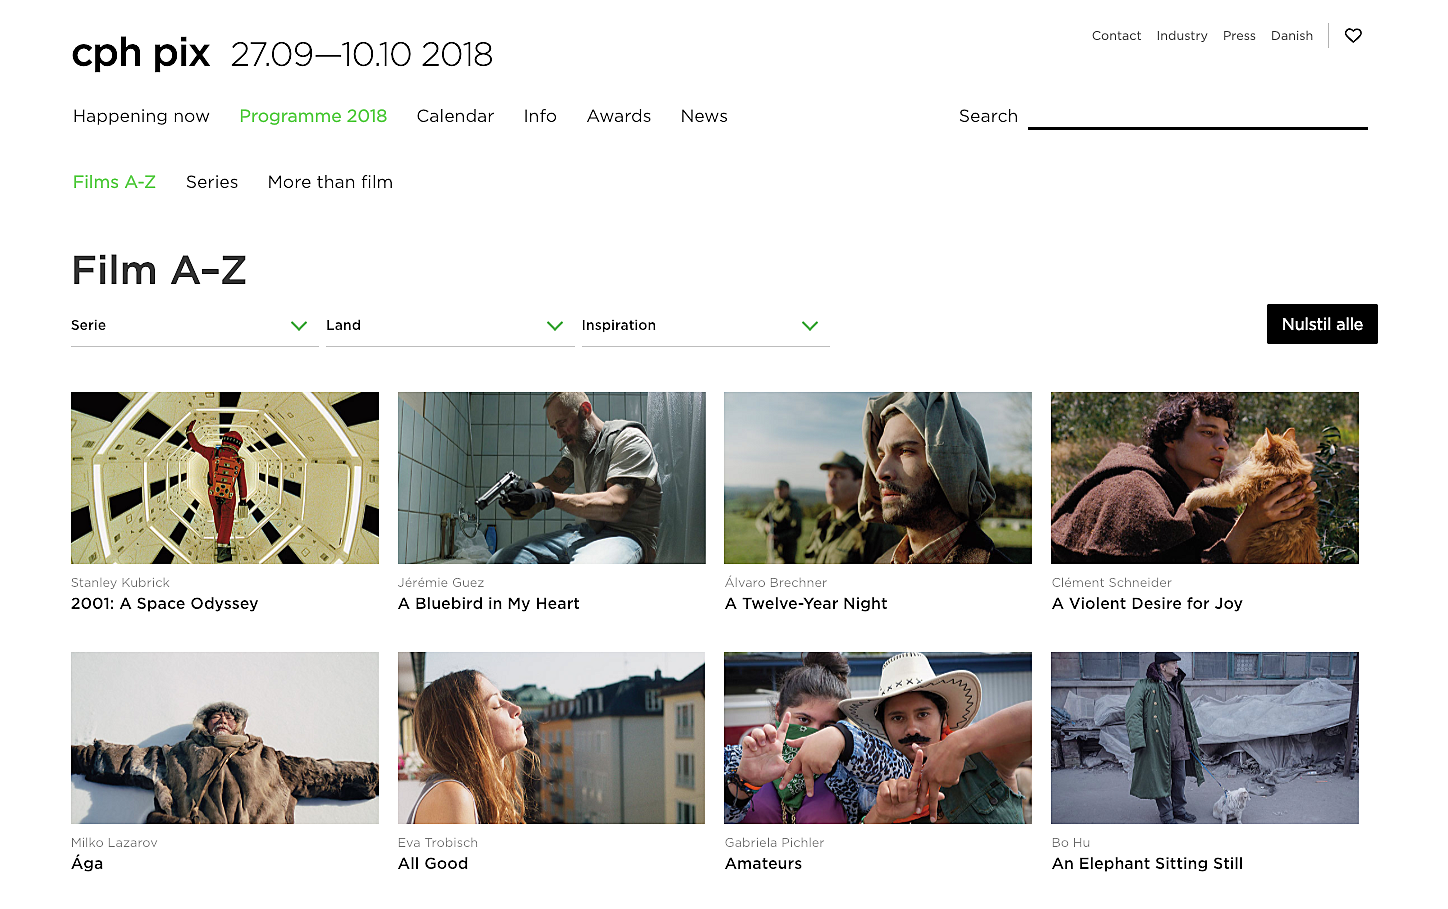The height and width of the screenshot is (909, 1448).
Task: Click director name Clément Schneider
Action: [1112, 583]
